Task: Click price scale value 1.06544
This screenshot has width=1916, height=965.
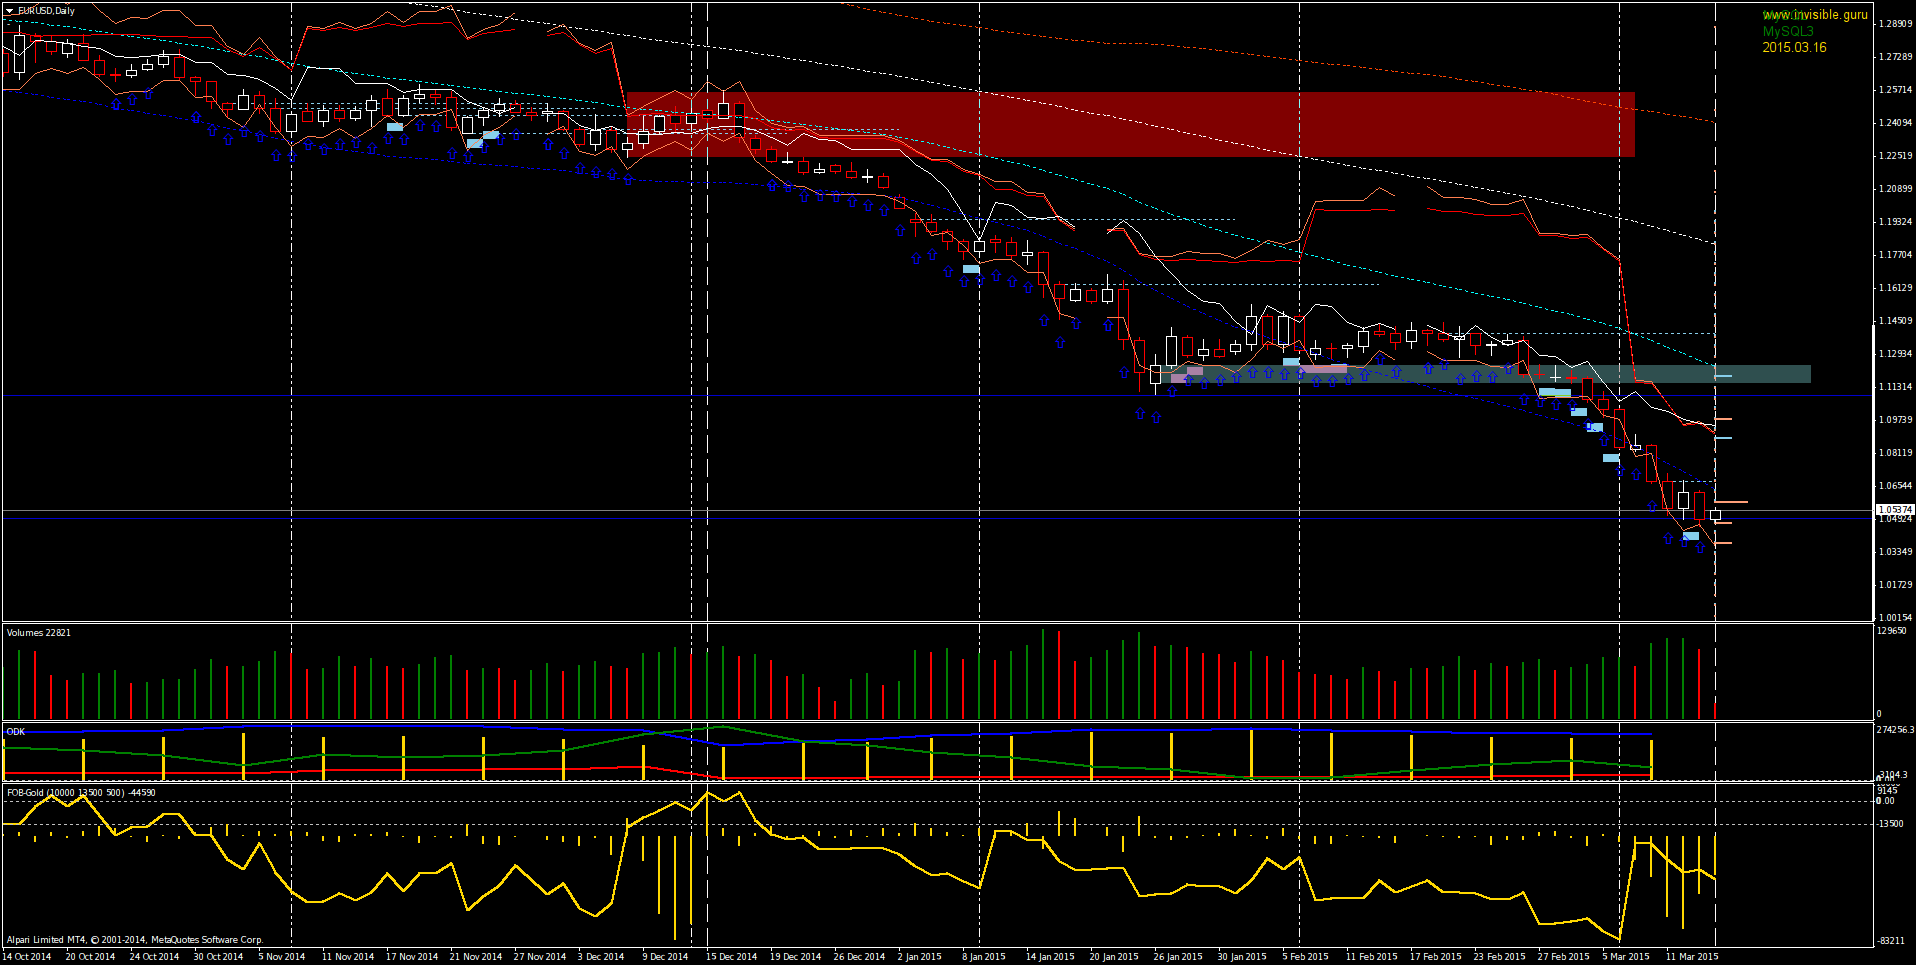Action: (x=1896, y=486)
